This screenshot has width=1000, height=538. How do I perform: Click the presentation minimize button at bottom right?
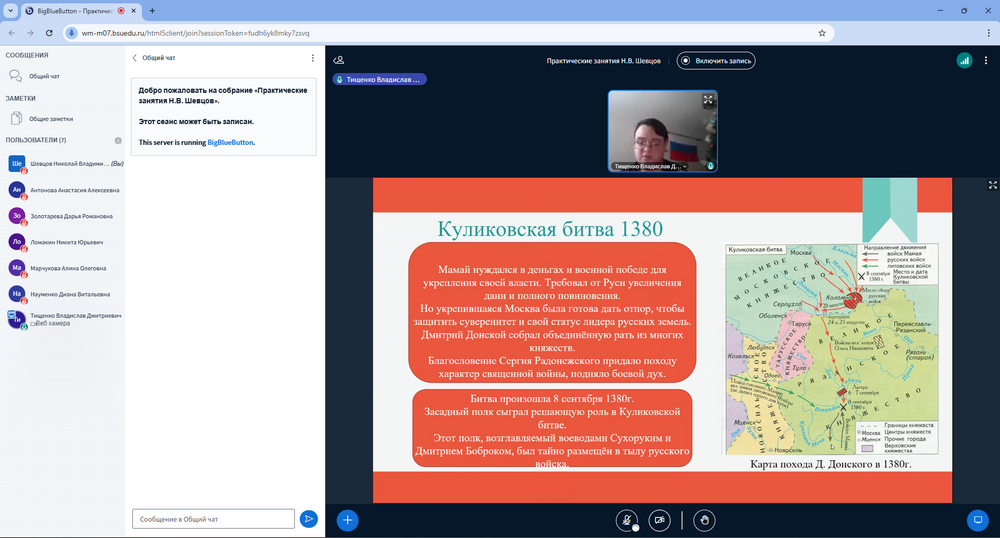coord(977,519)
